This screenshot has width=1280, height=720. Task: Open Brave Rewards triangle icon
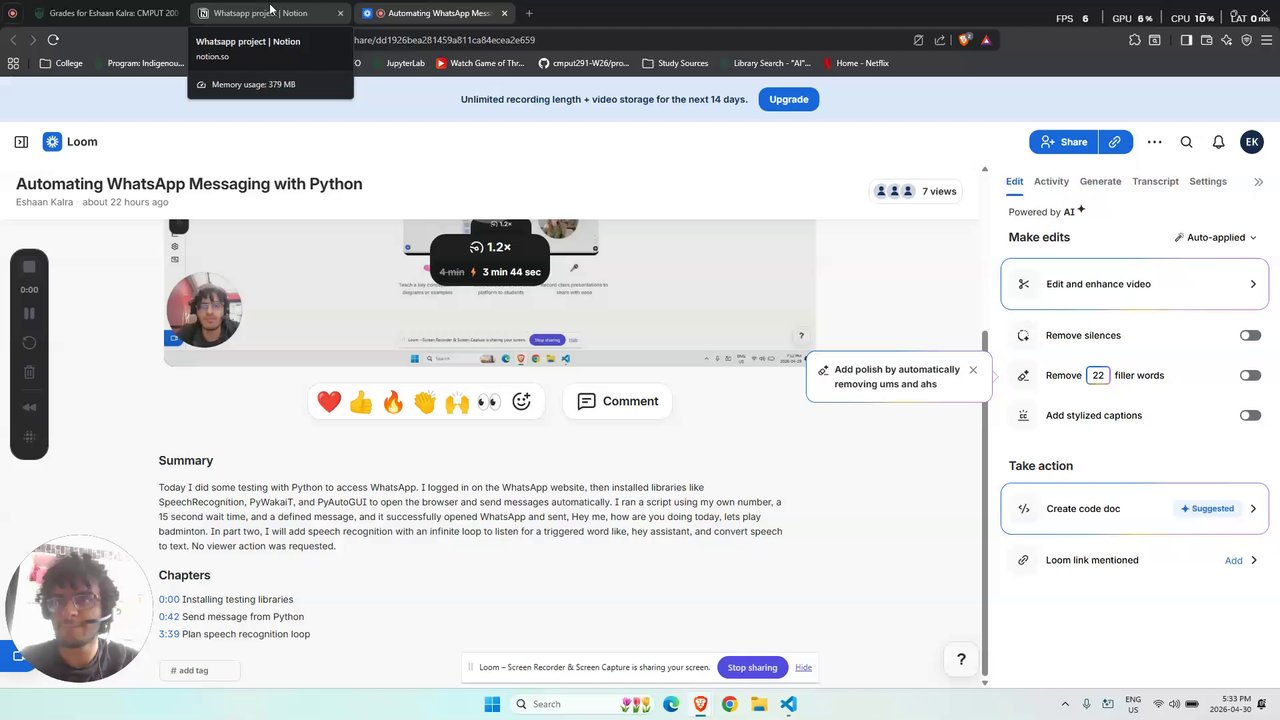986,40
